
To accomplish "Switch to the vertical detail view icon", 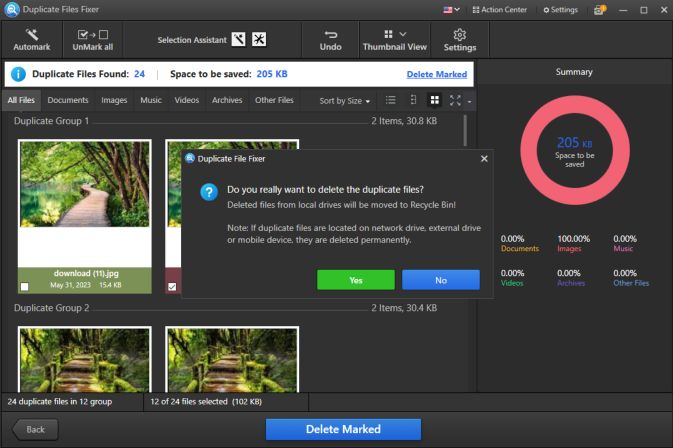I will (413, 100).
